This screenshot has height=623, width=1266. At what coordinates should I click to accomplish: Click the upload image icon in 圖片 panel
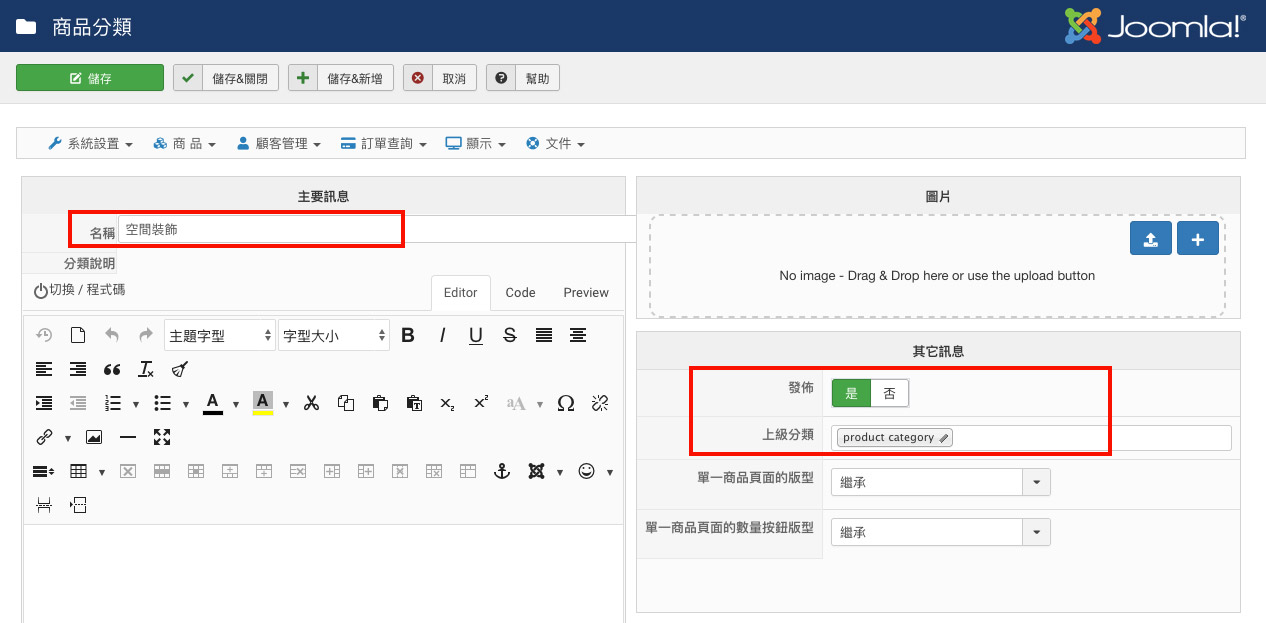pyautogui.click(x=1150, y=238)
